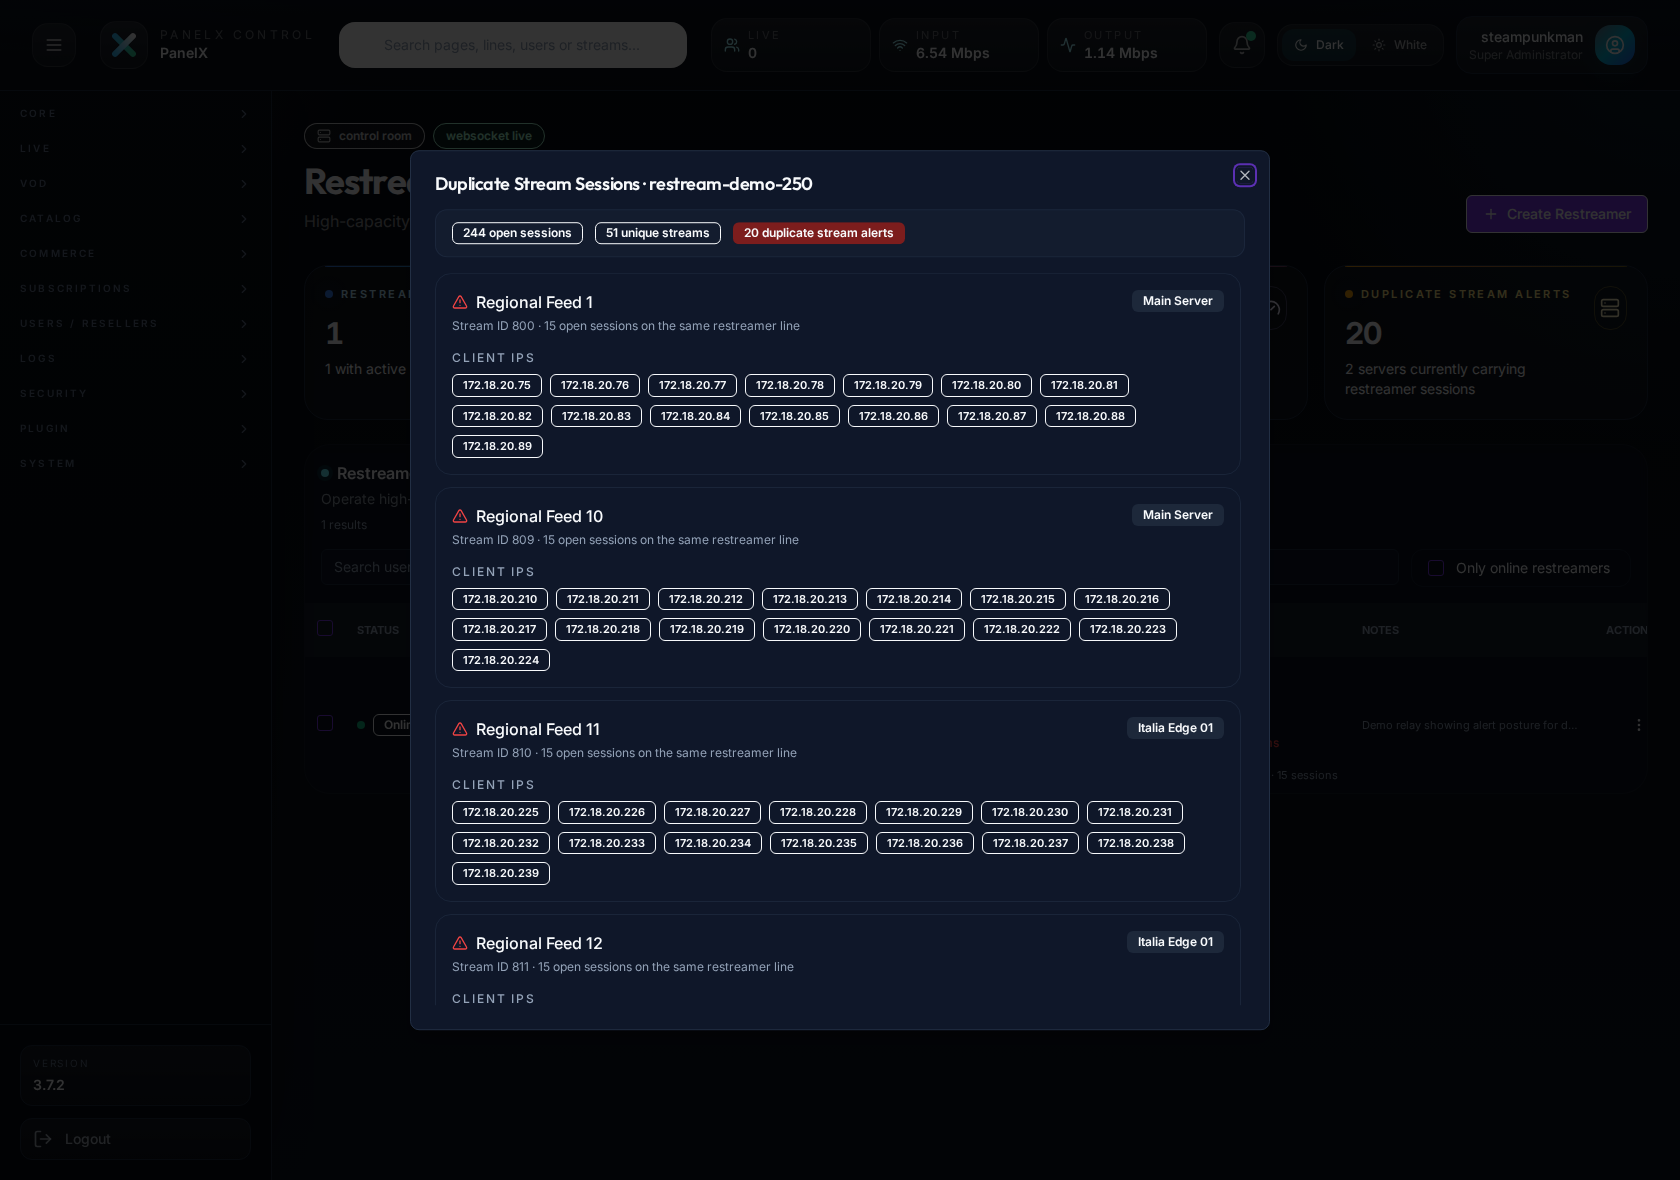Click the warning triangle beside Regional Feed 1
This screenshot has width=1680, height=1180.
click(x=460, y=302)
